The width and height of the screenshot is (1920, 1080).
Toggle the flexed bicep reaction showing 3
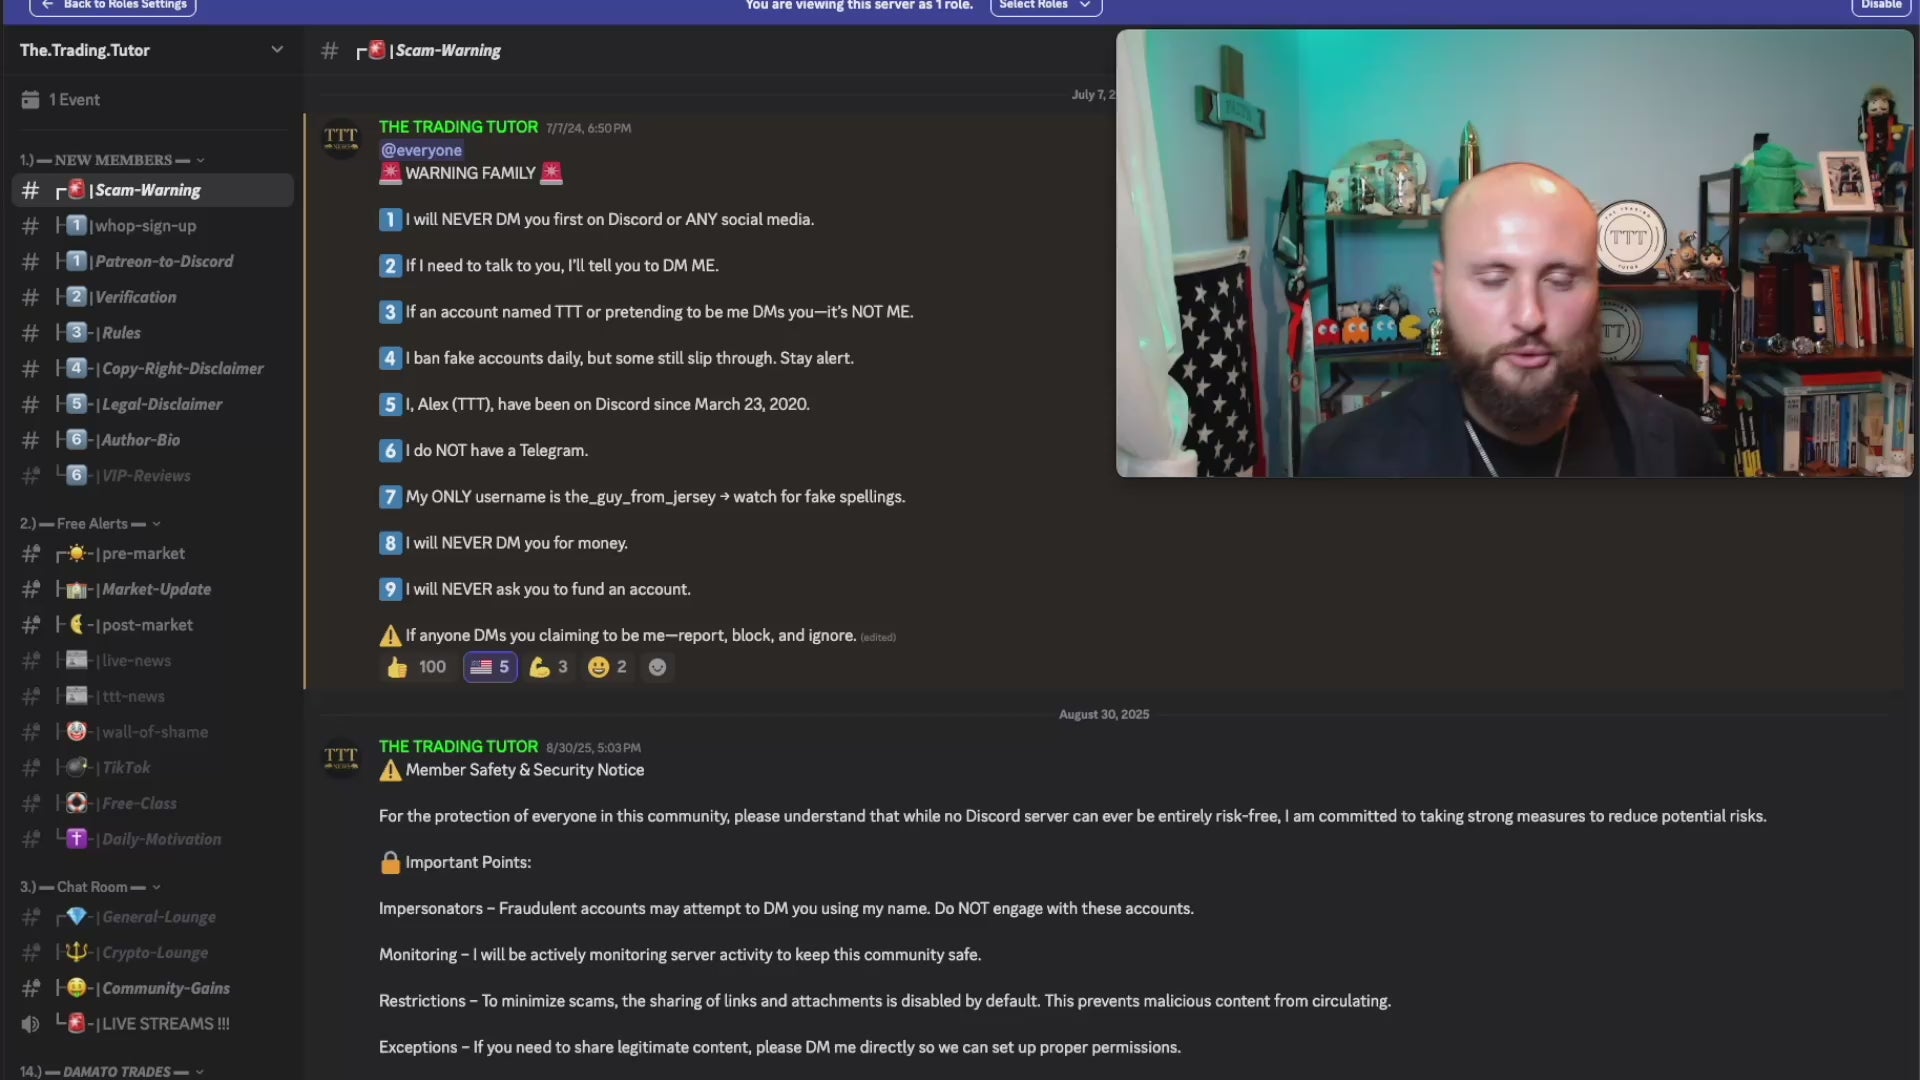click(x=548, y=667)
